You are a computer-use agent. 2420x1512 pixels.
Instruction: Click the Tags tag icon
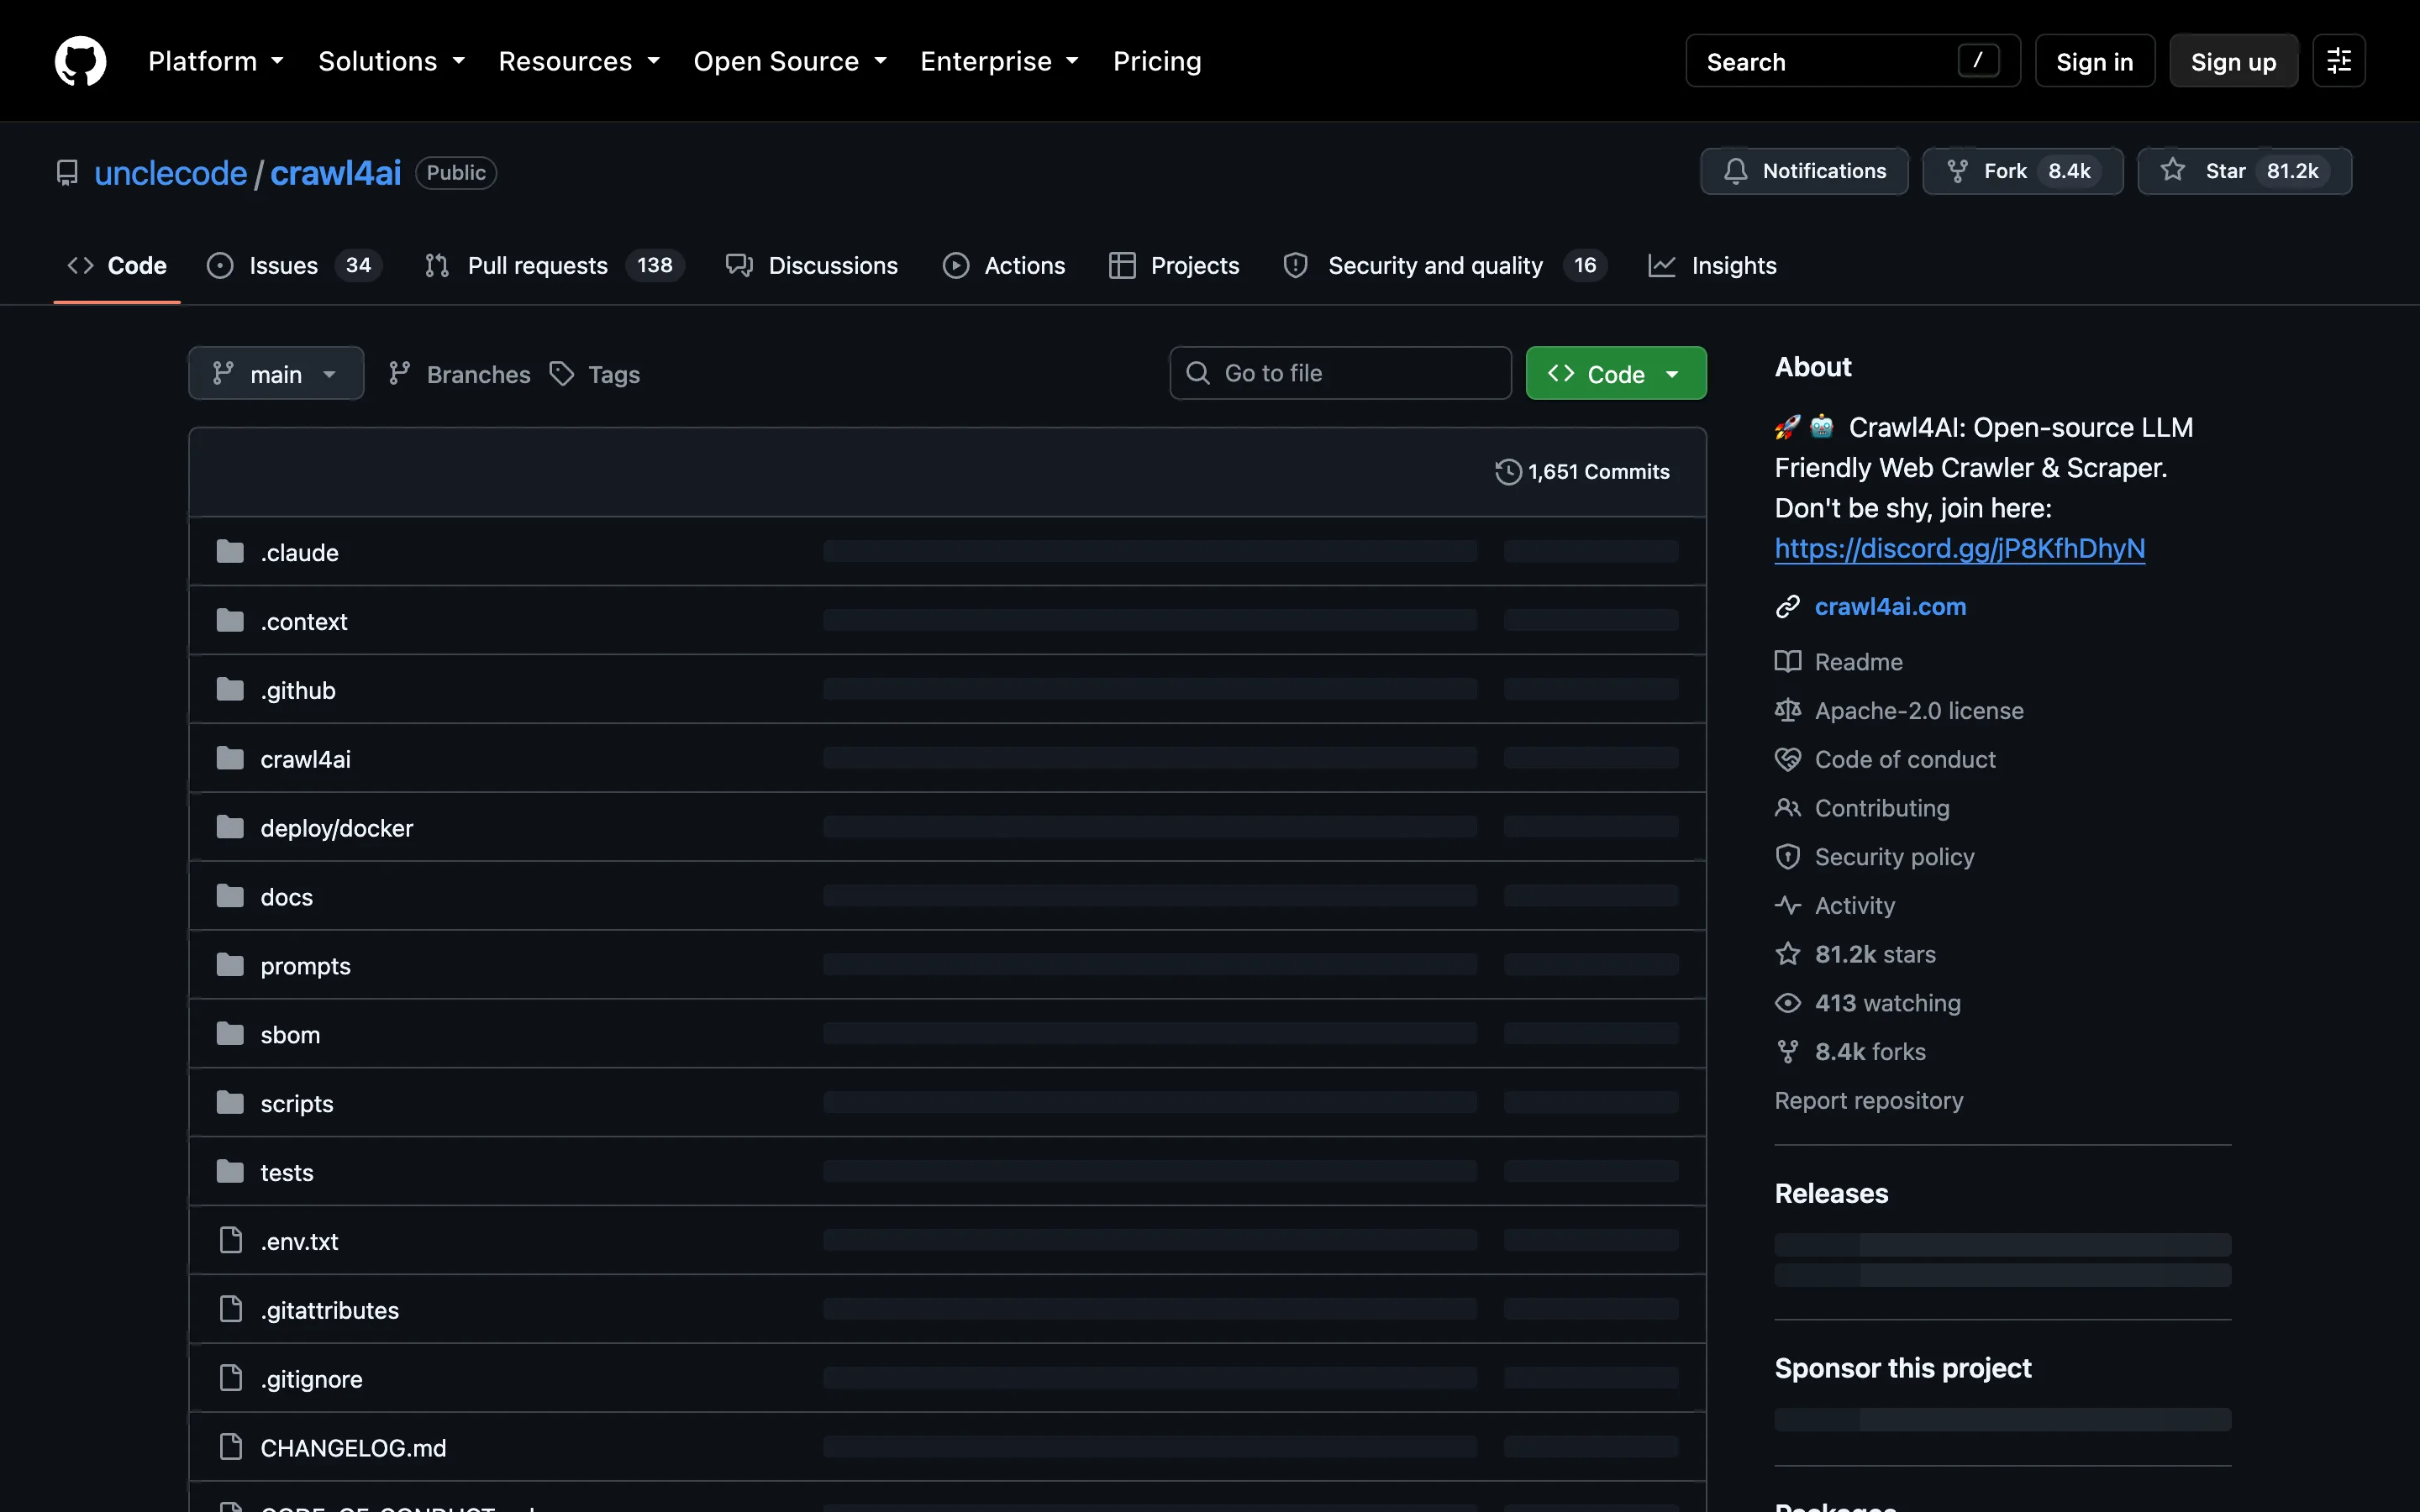562,374
